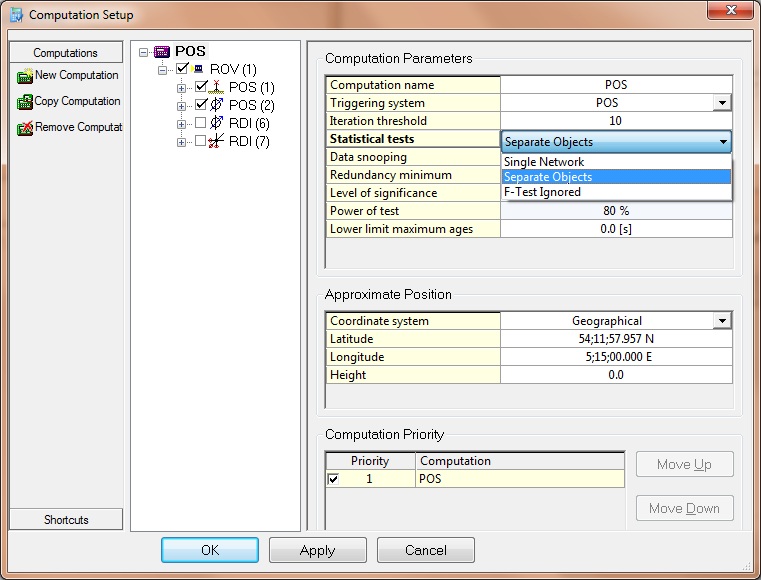The height and width of the screenshot is (580, 761).
Task: Edit the Power of test value
Action: click(616, 211)
